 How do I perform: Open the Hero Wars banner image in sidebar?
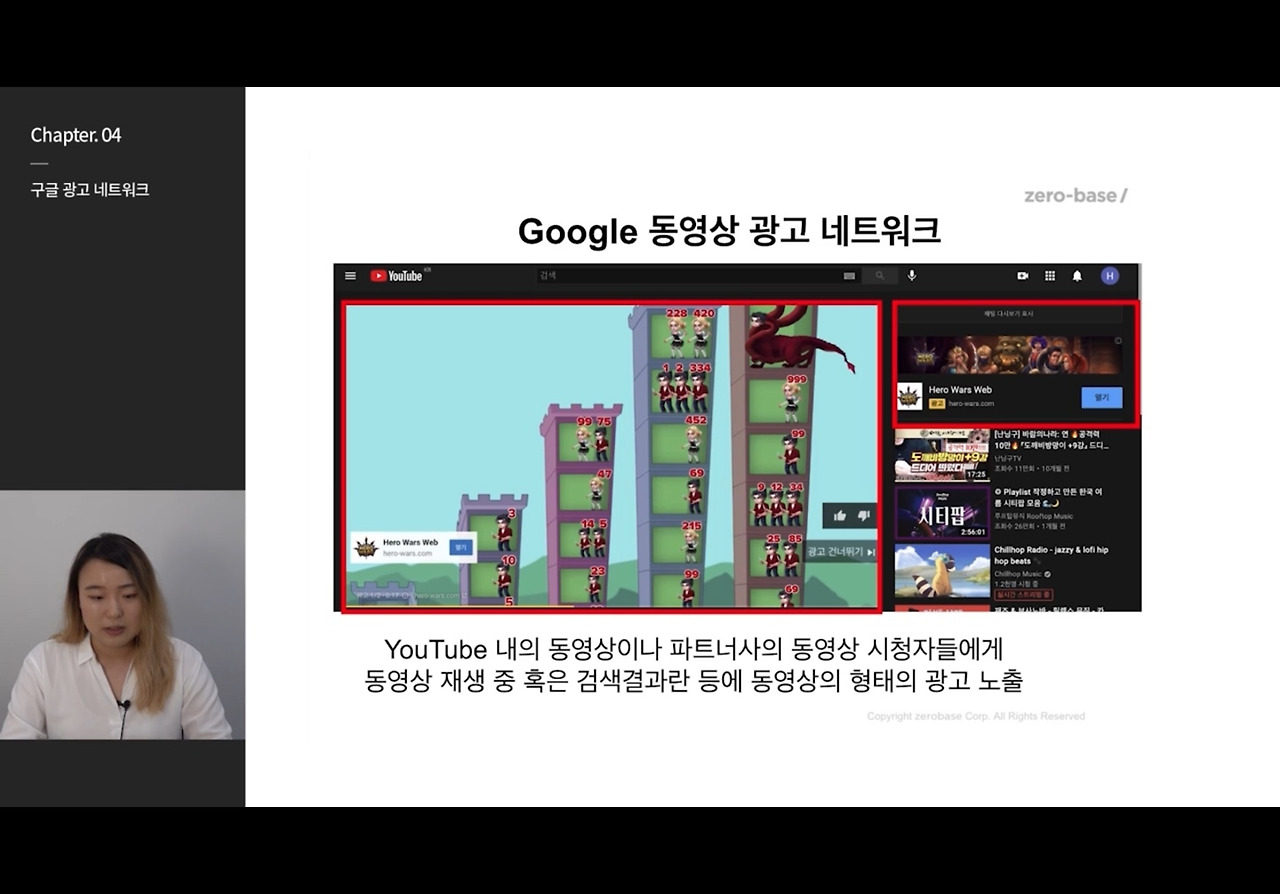pyautogui.click(x=1009, y=355)
